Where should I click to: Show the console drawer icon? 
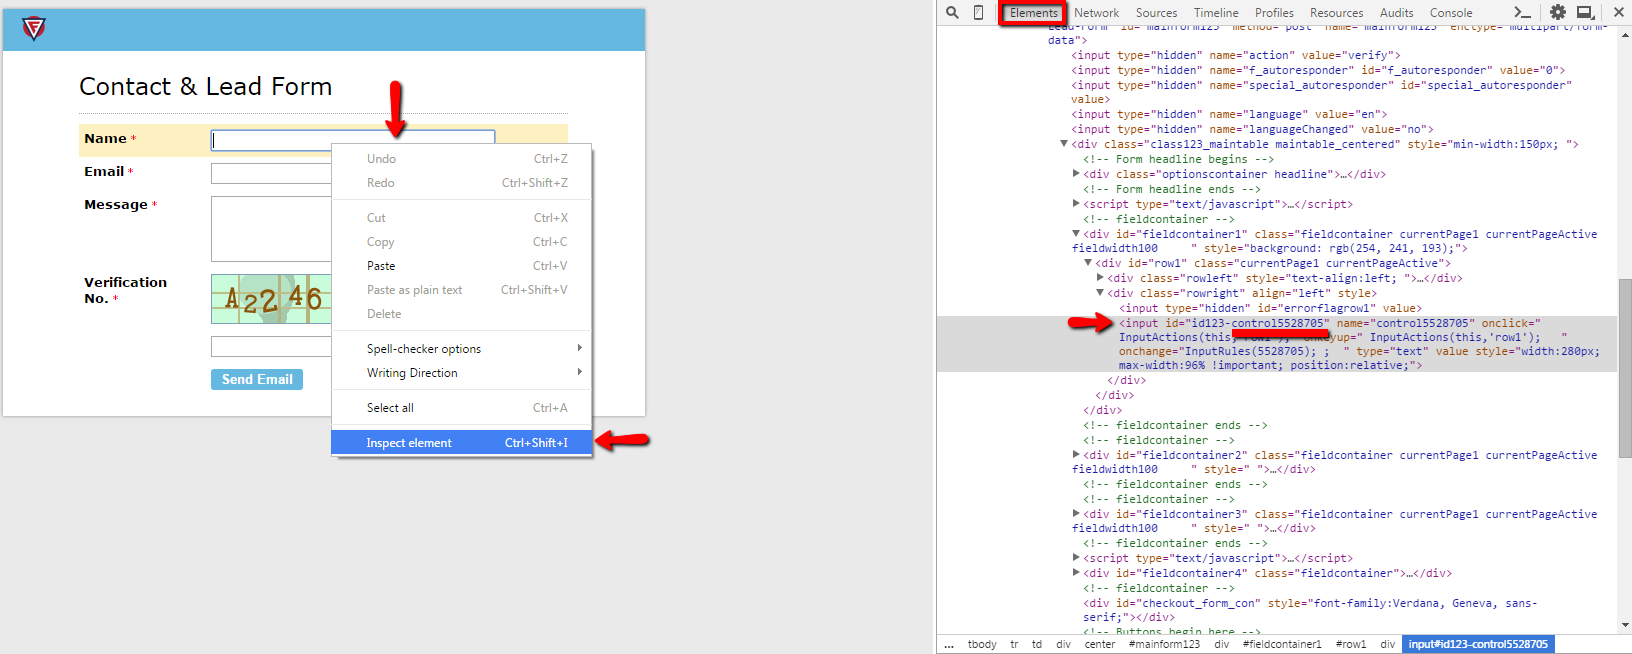[x=1523, y=12]
